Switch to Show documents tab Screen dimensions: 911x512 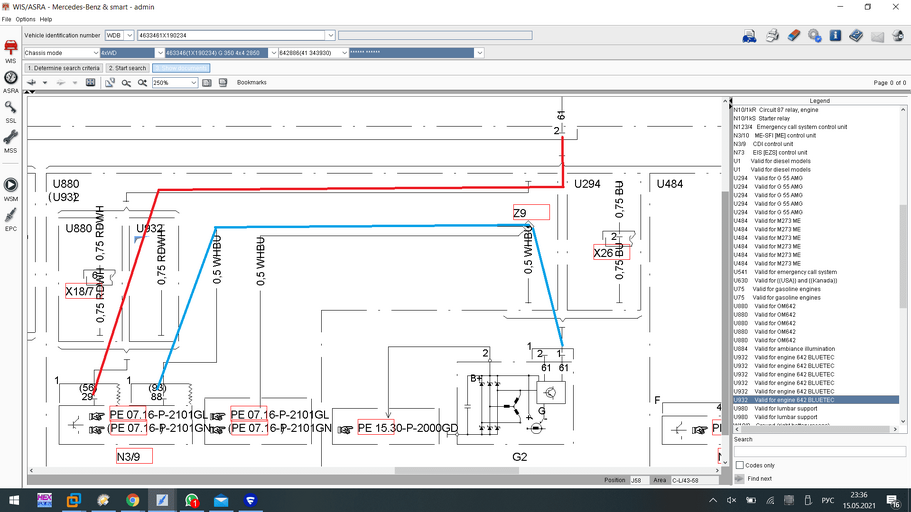(181, 68)
